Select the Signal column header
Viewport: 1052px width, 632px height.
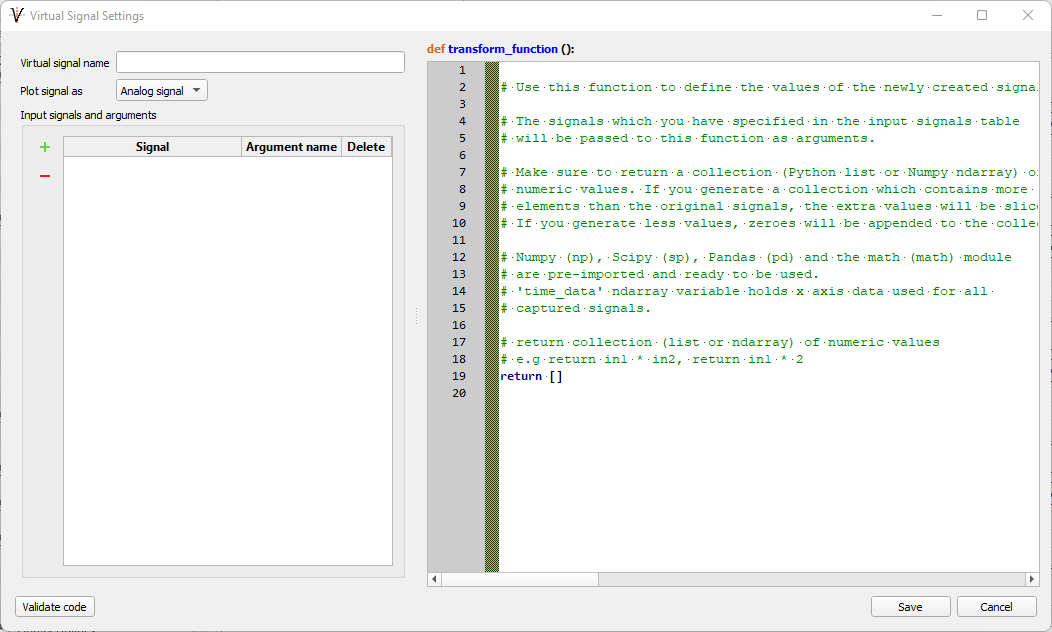(152, 147)
